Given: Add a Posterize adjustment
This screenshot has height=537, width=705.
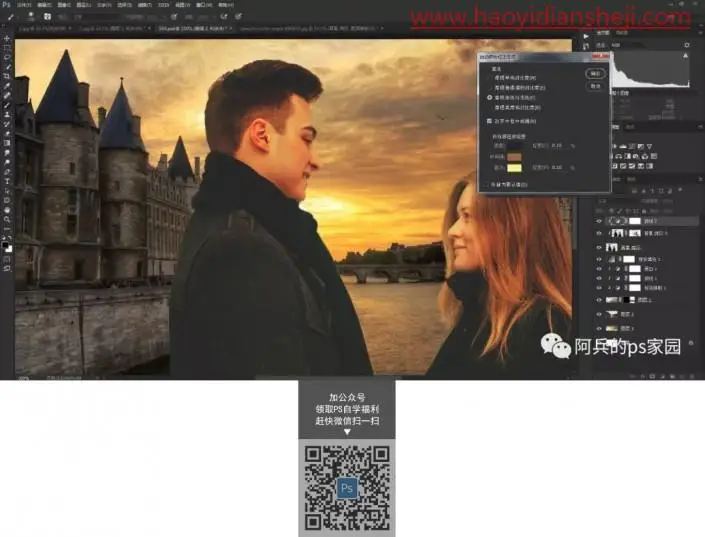Looking at the screenshot, I should tap(623, 166).
